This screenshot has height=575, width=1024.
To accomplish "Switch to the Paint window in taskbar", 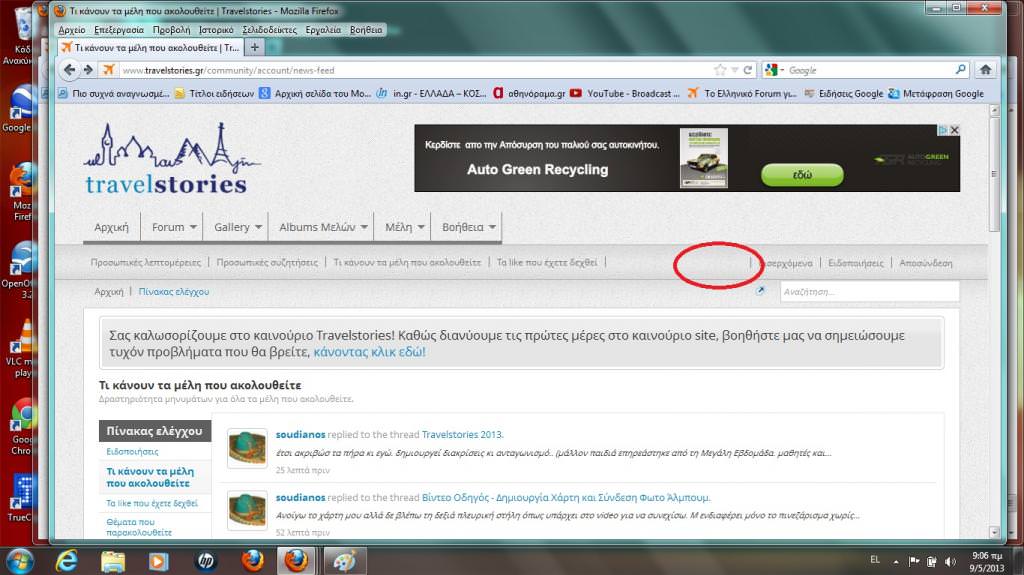I will 345,561.
